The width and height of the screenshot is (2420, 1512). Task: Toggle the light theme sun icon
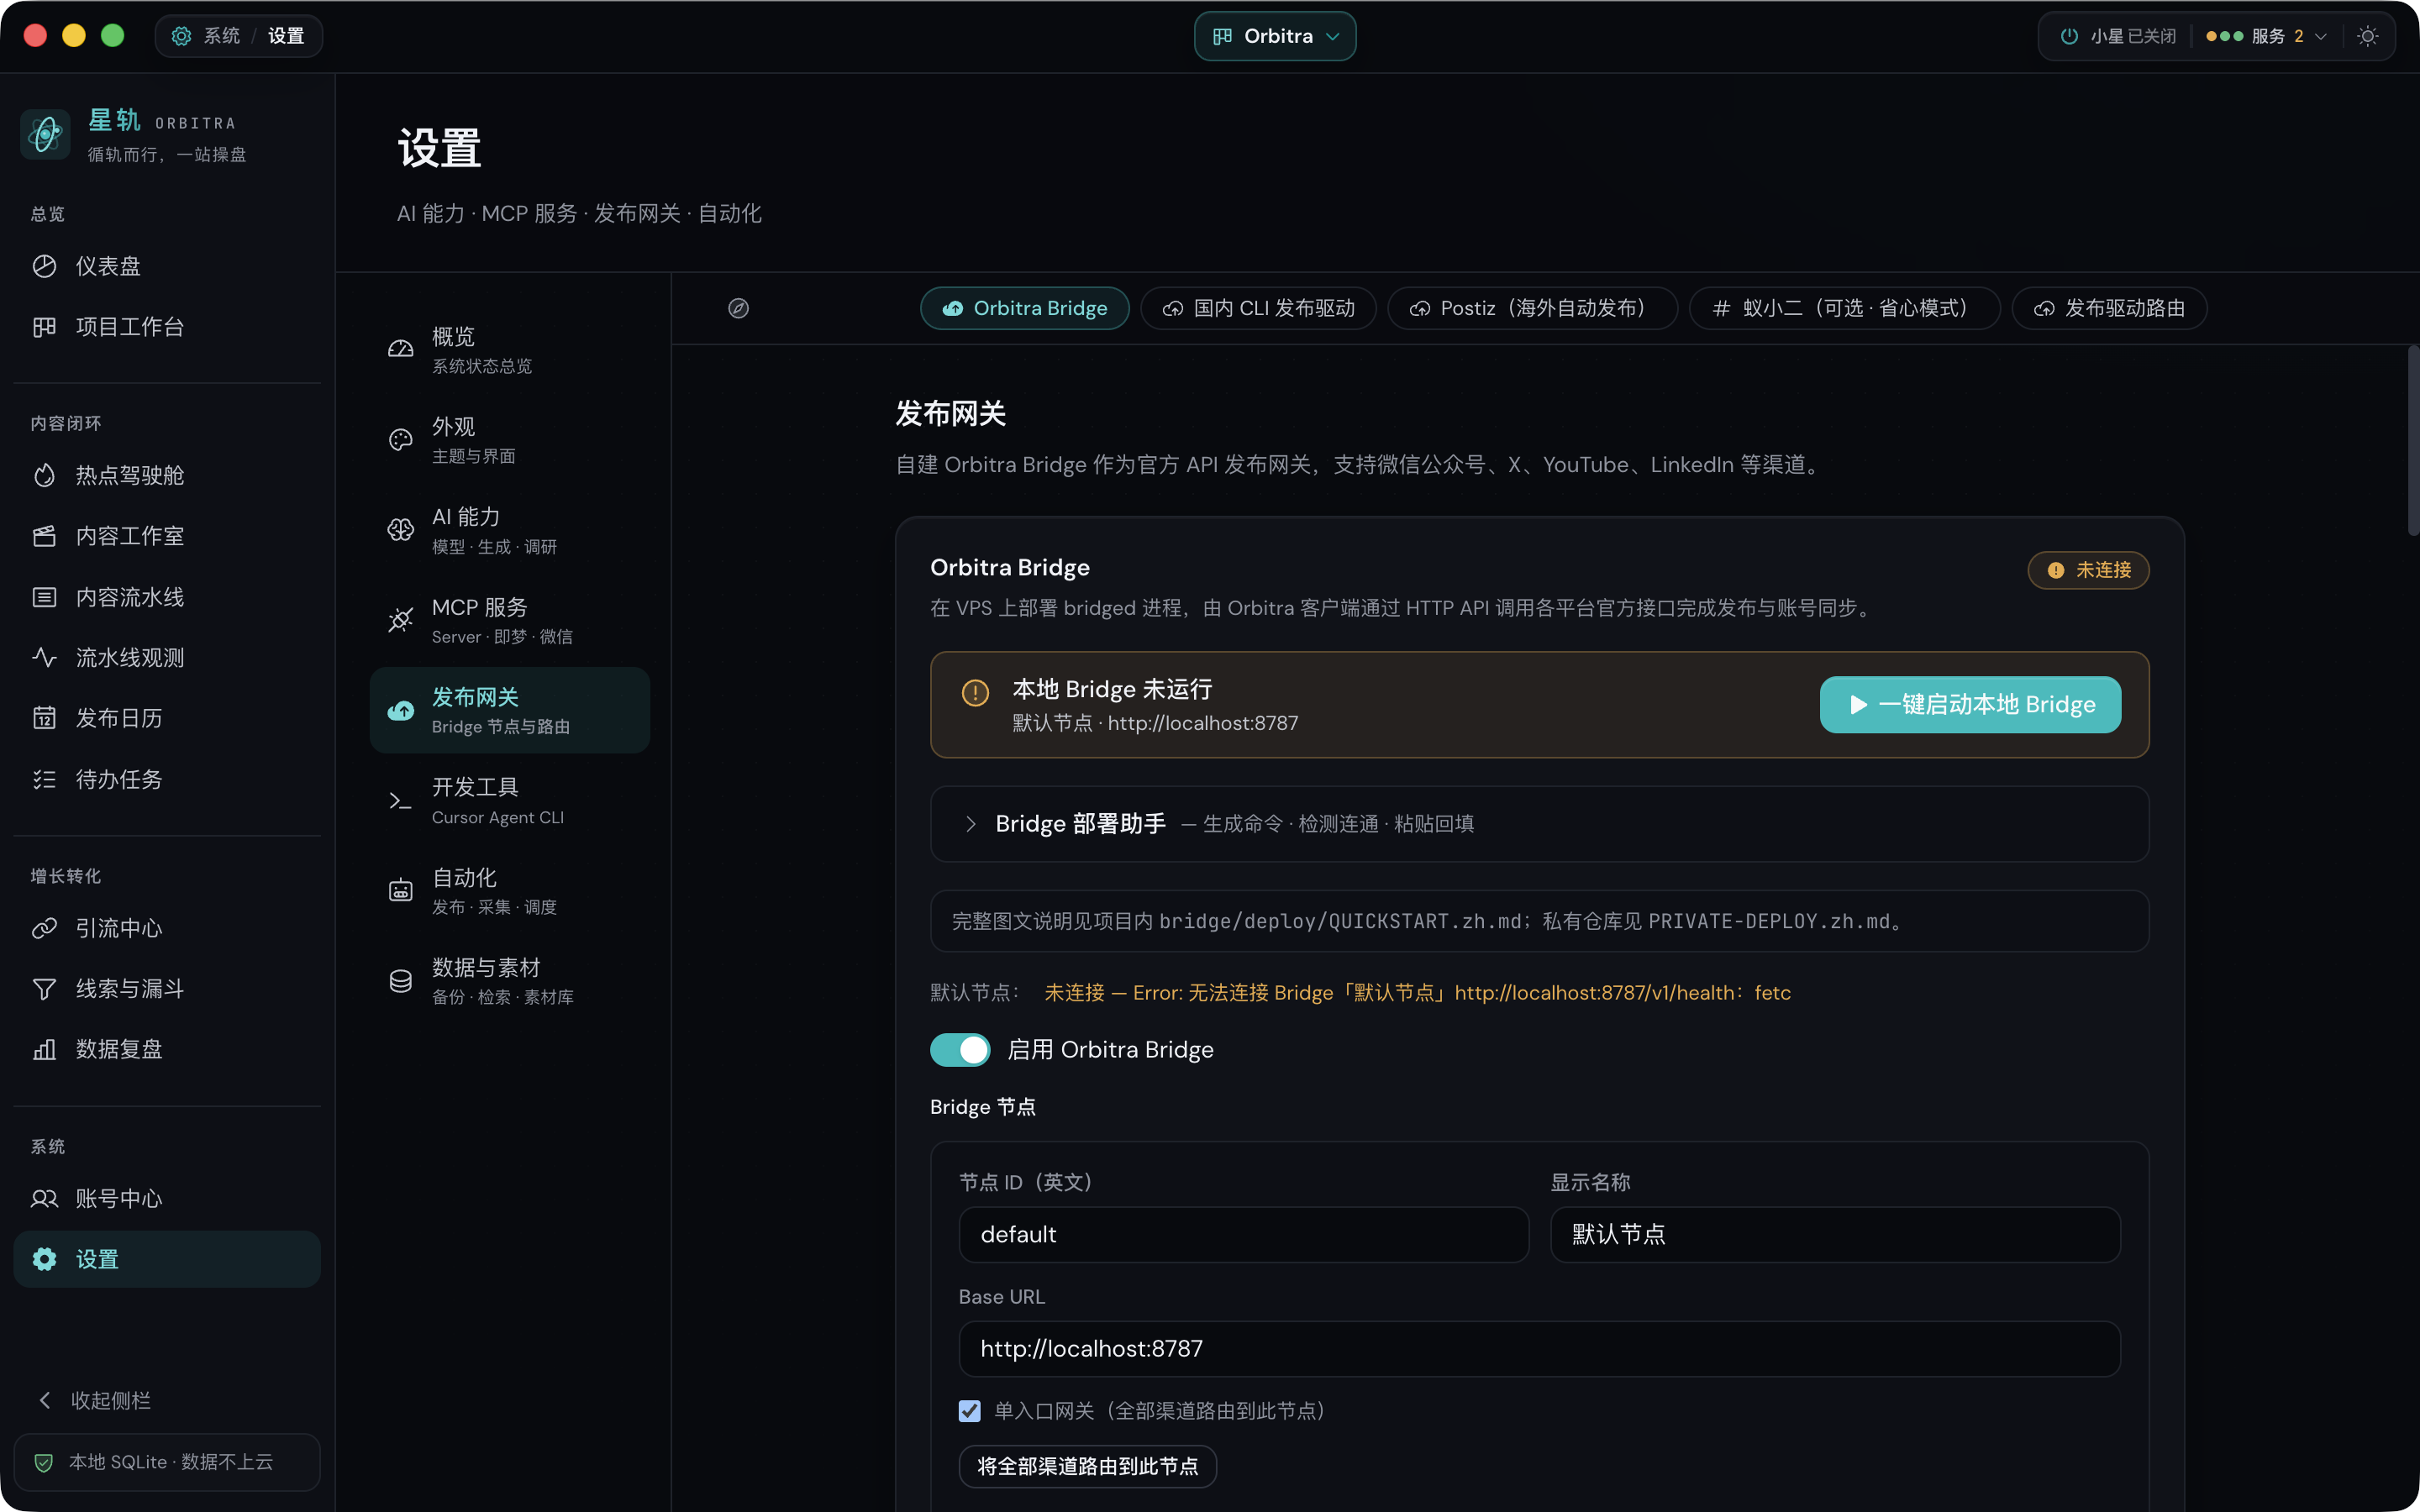2367,36
